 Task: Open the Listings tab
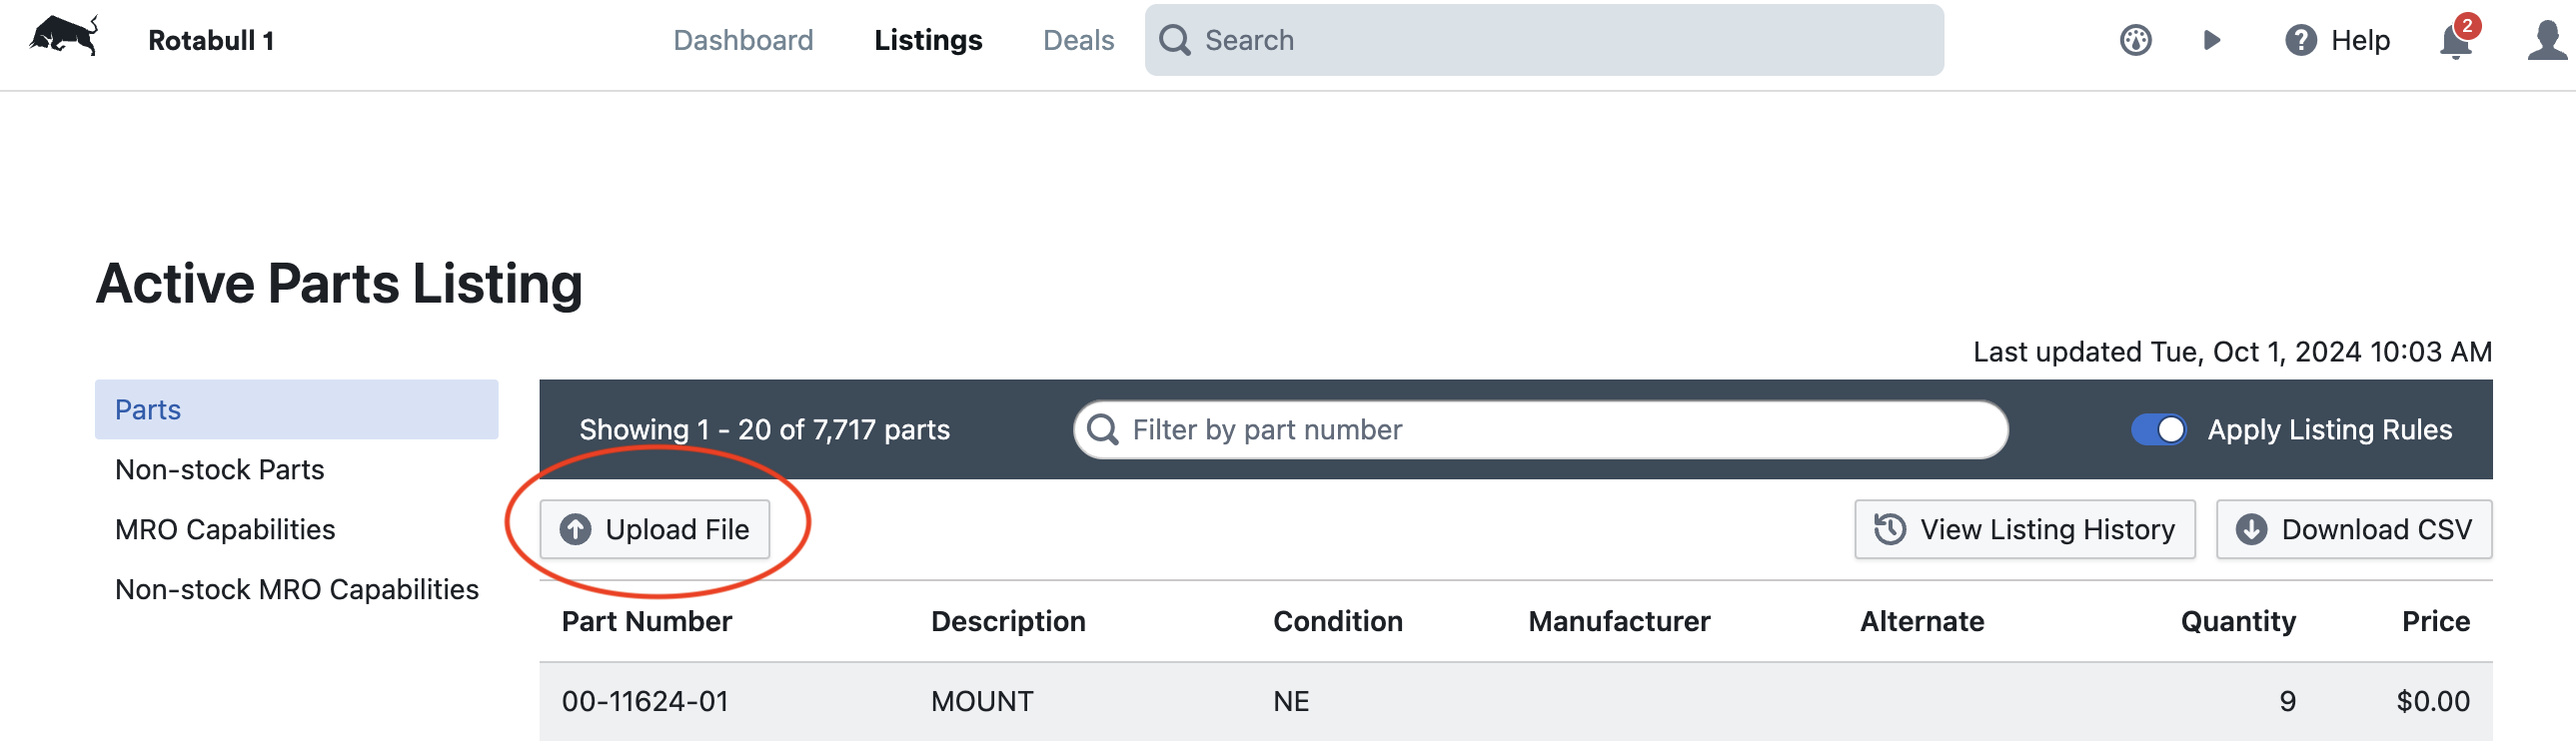coord(927,40)
